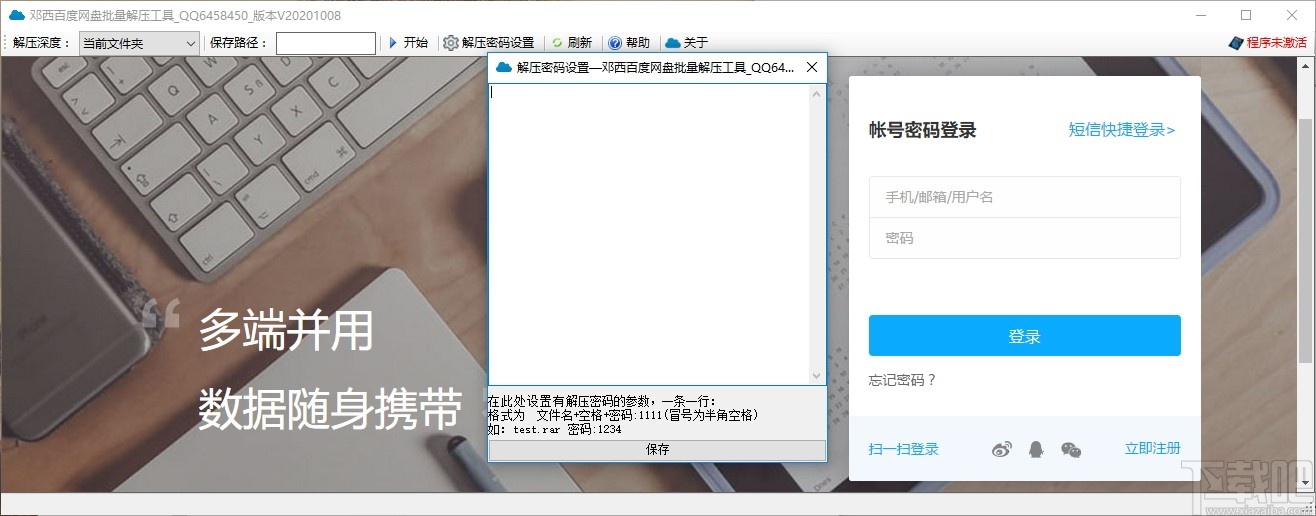
Task: Click the 程序未激活 activation link
Action: pos(1276,43)
